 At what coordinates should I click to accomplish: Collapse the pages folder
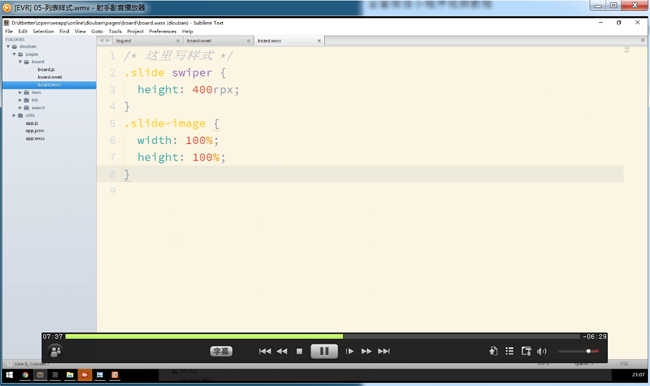click(x=14, y=54)
